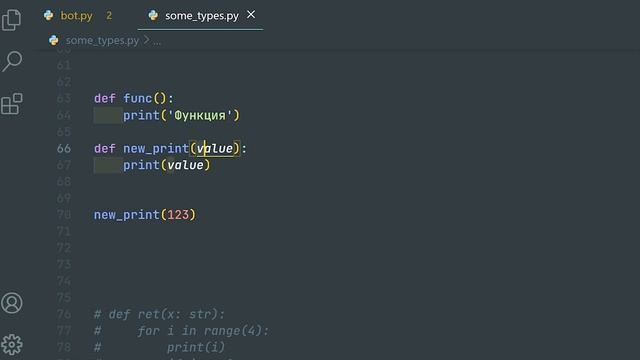The width and height of the screenshot is (640, 360).
Task: Click the value parameter in def new_print
Action: (x=215, y=149)
